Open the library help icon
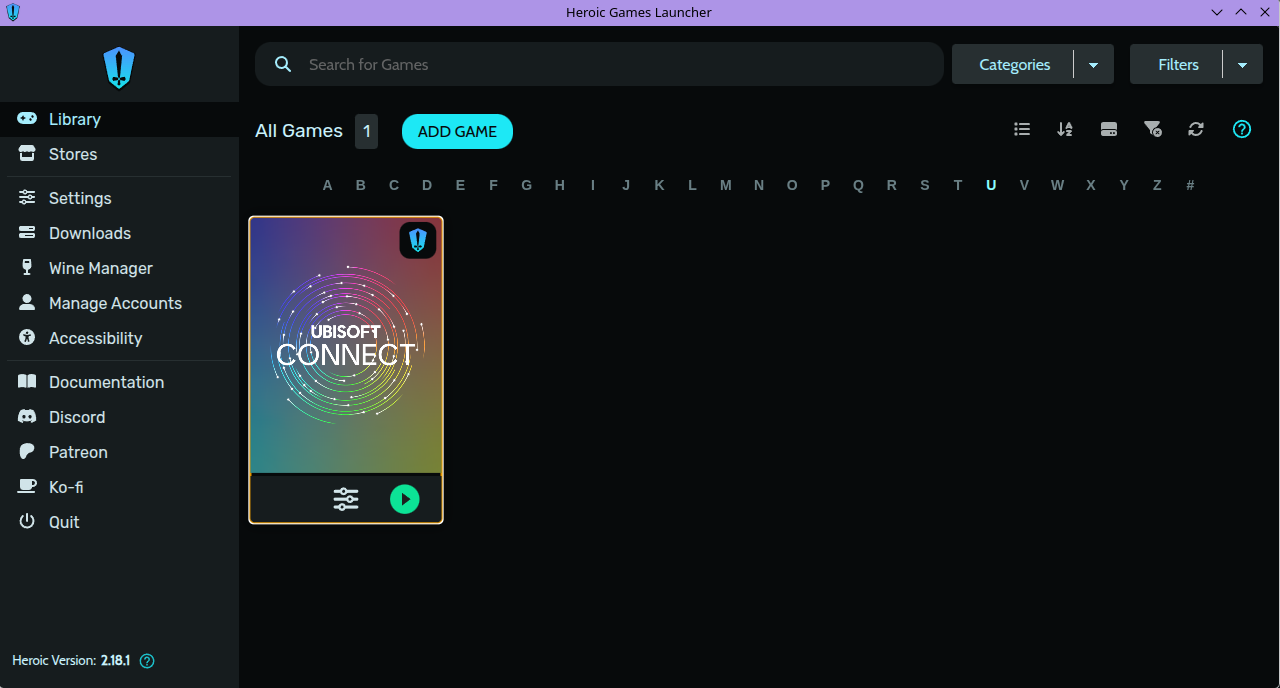Viewport: 1280px width, 688px height. (1242, 129)
